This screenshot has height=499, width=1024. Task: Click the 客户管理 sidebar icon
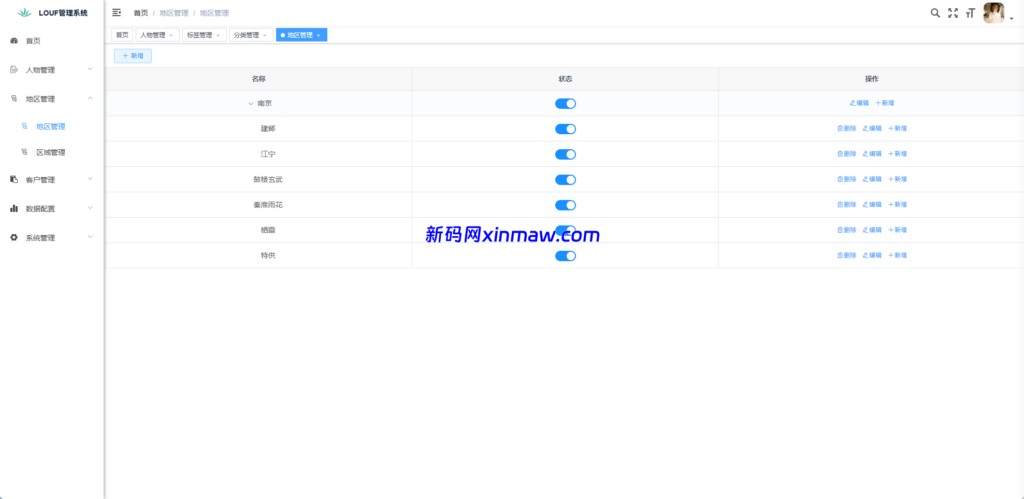point(14,180)
